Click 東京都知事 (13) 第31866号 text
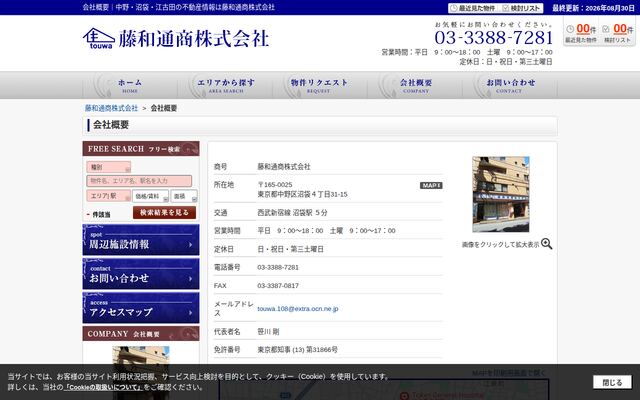The image size is (640, 400). [x=297, y=350]
